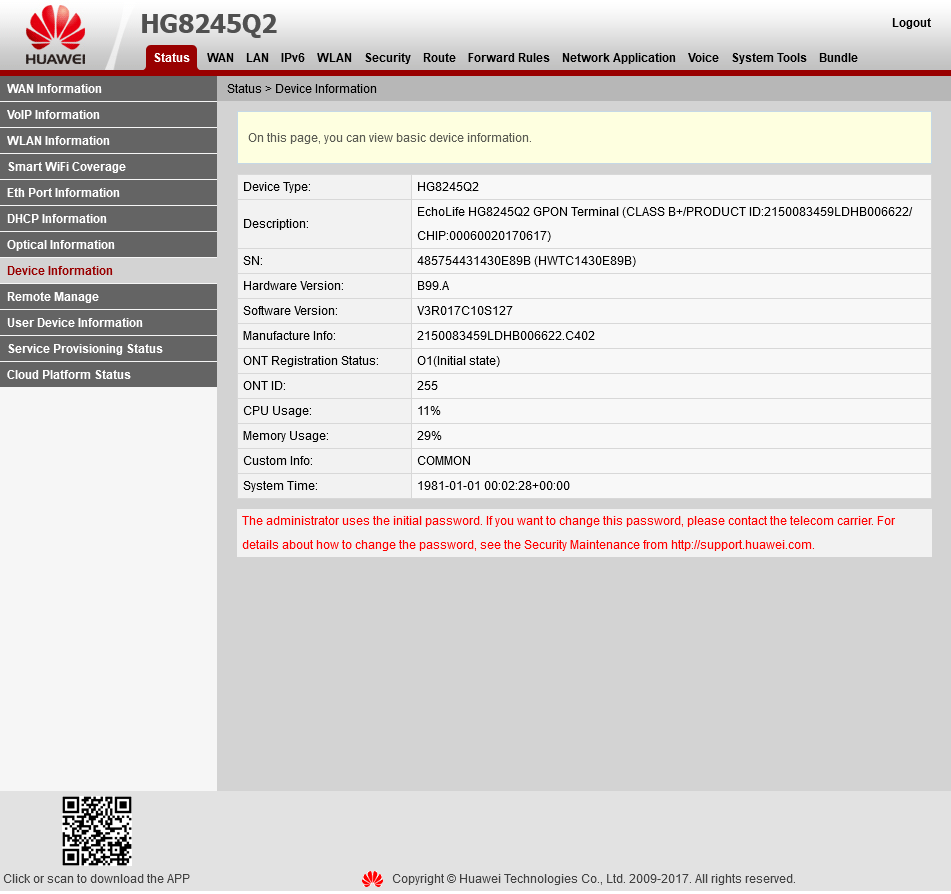The image size is (951, 894).
Task: Open the System Tools tab
Action: coord(769,58)
